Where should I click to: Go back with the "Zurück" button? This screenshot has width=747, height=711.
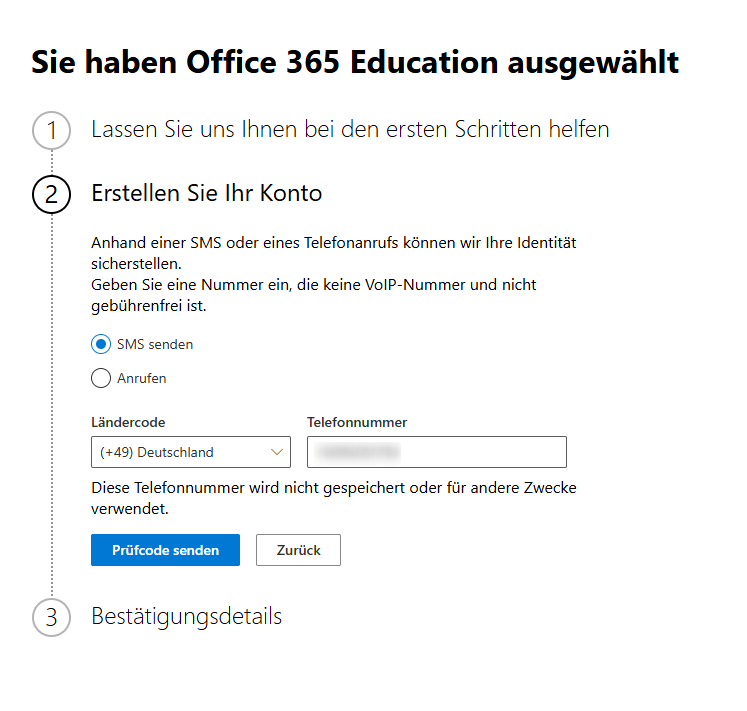pyautogui.click(x=298, y=550)
